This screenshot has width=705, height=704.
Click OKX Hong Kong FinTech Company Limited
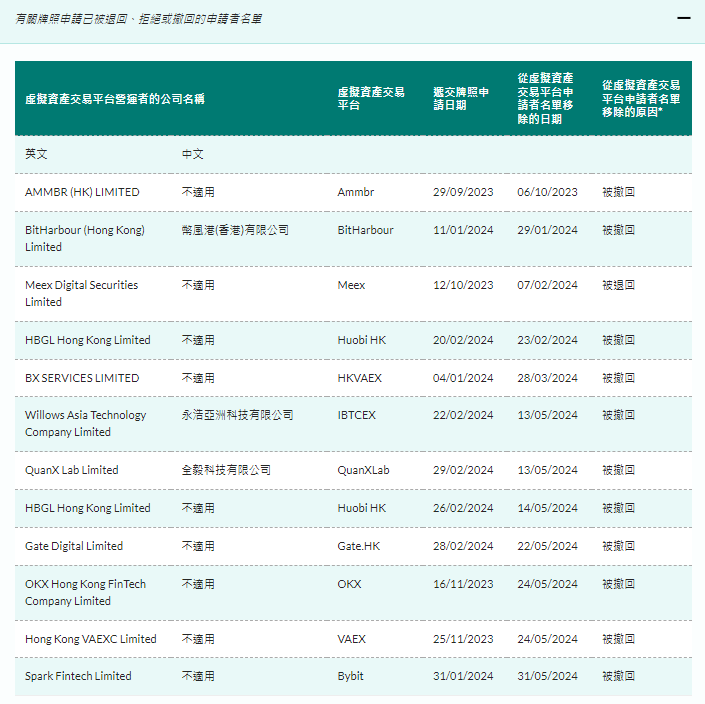85,592
